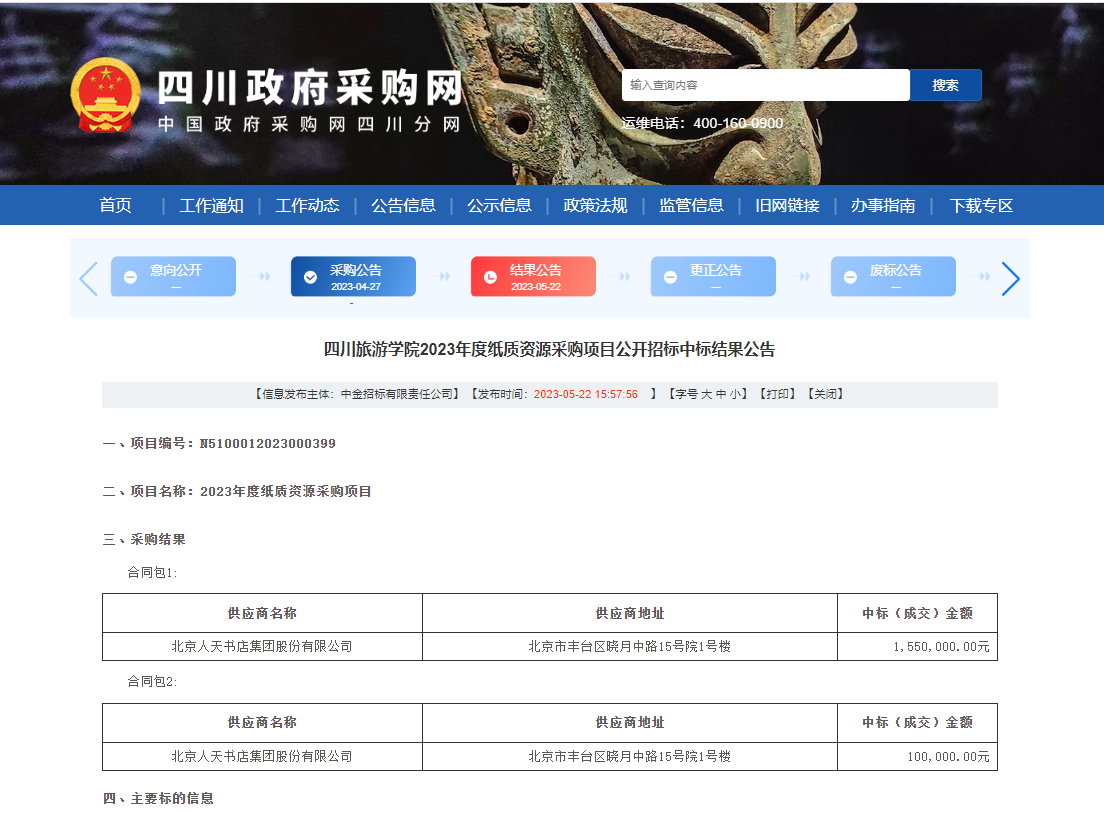1104x818 pixels.
Task: Set font size to 中
Action: pyautogui.click(x=721, y=394)
